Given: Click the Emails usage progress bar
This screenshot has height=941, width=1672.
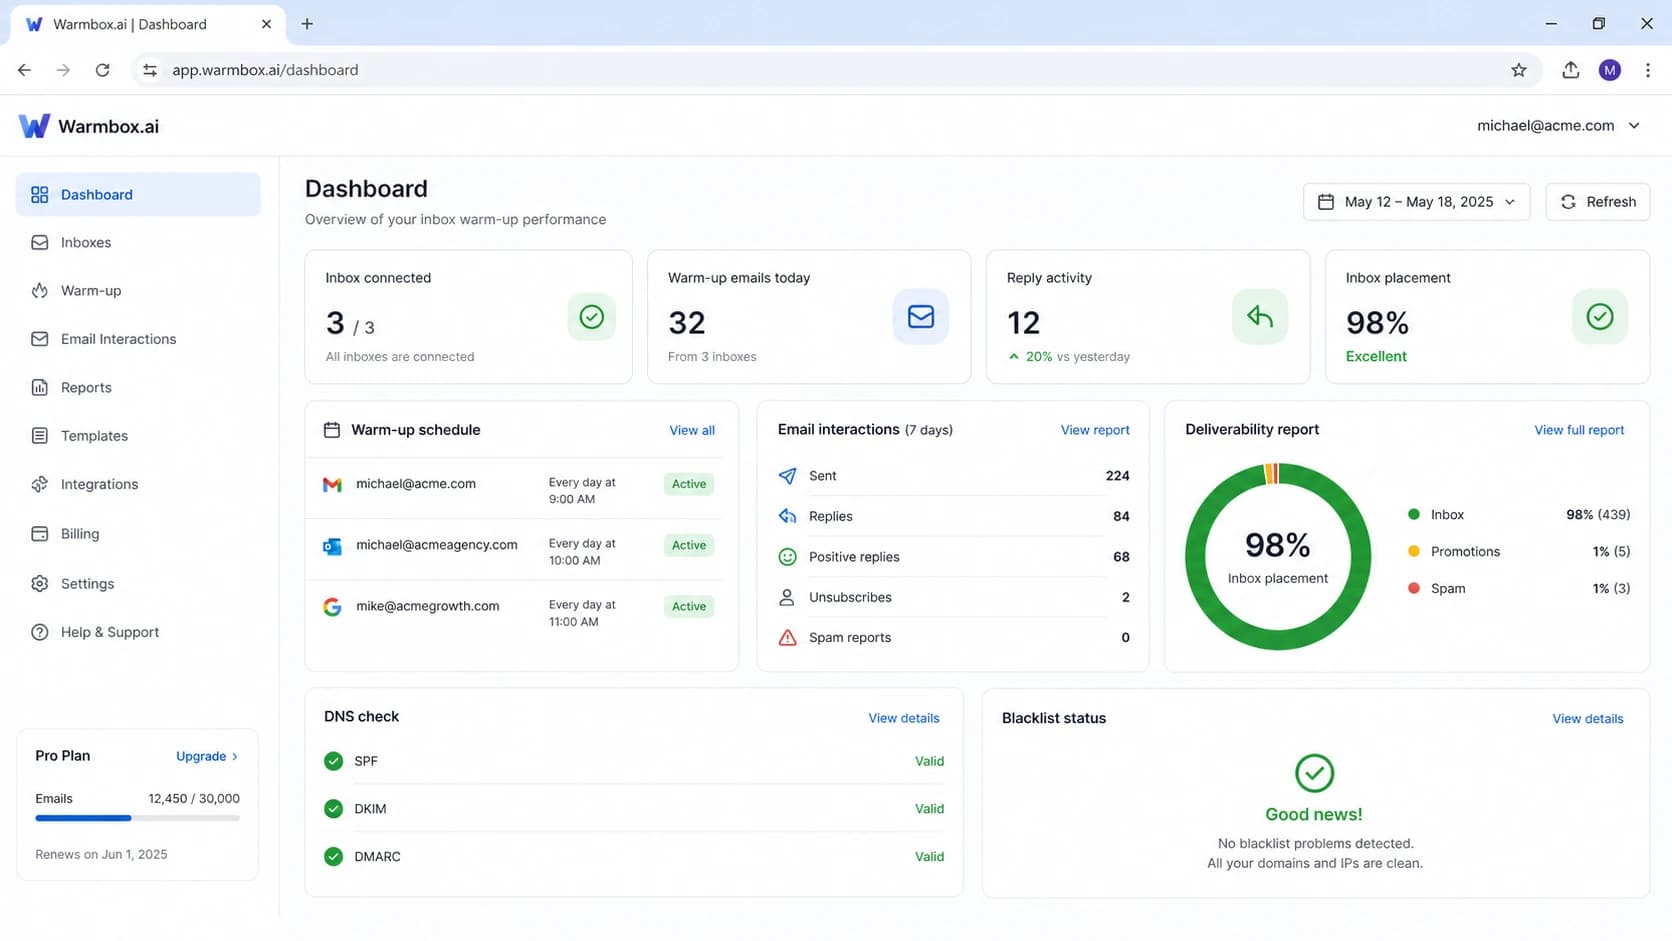Looking at the screenshot, I should coord(138,818).
